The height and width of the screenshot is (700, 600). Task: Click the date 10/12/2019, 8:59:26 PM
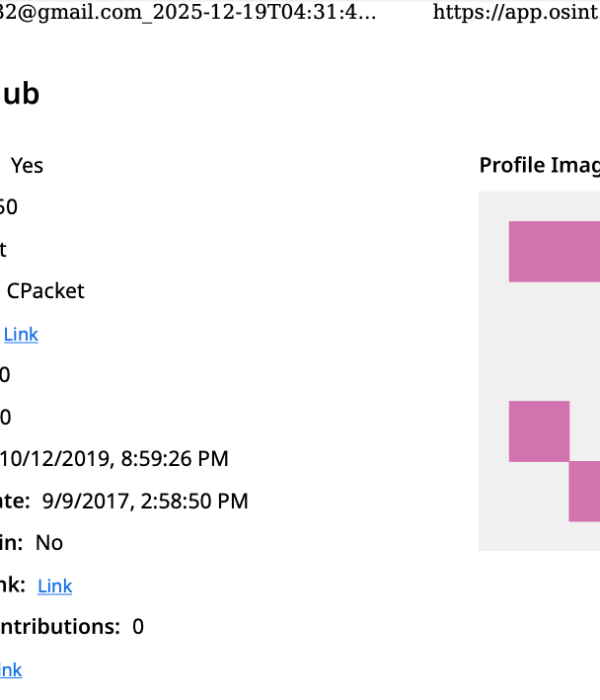(114, 459)
